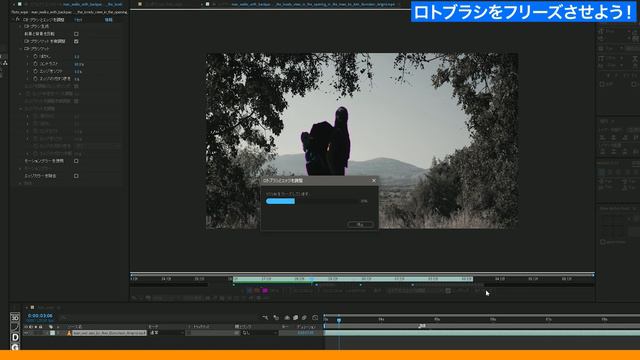Toggle stopwatch for コントラスト property

click(x=36, y=64)
